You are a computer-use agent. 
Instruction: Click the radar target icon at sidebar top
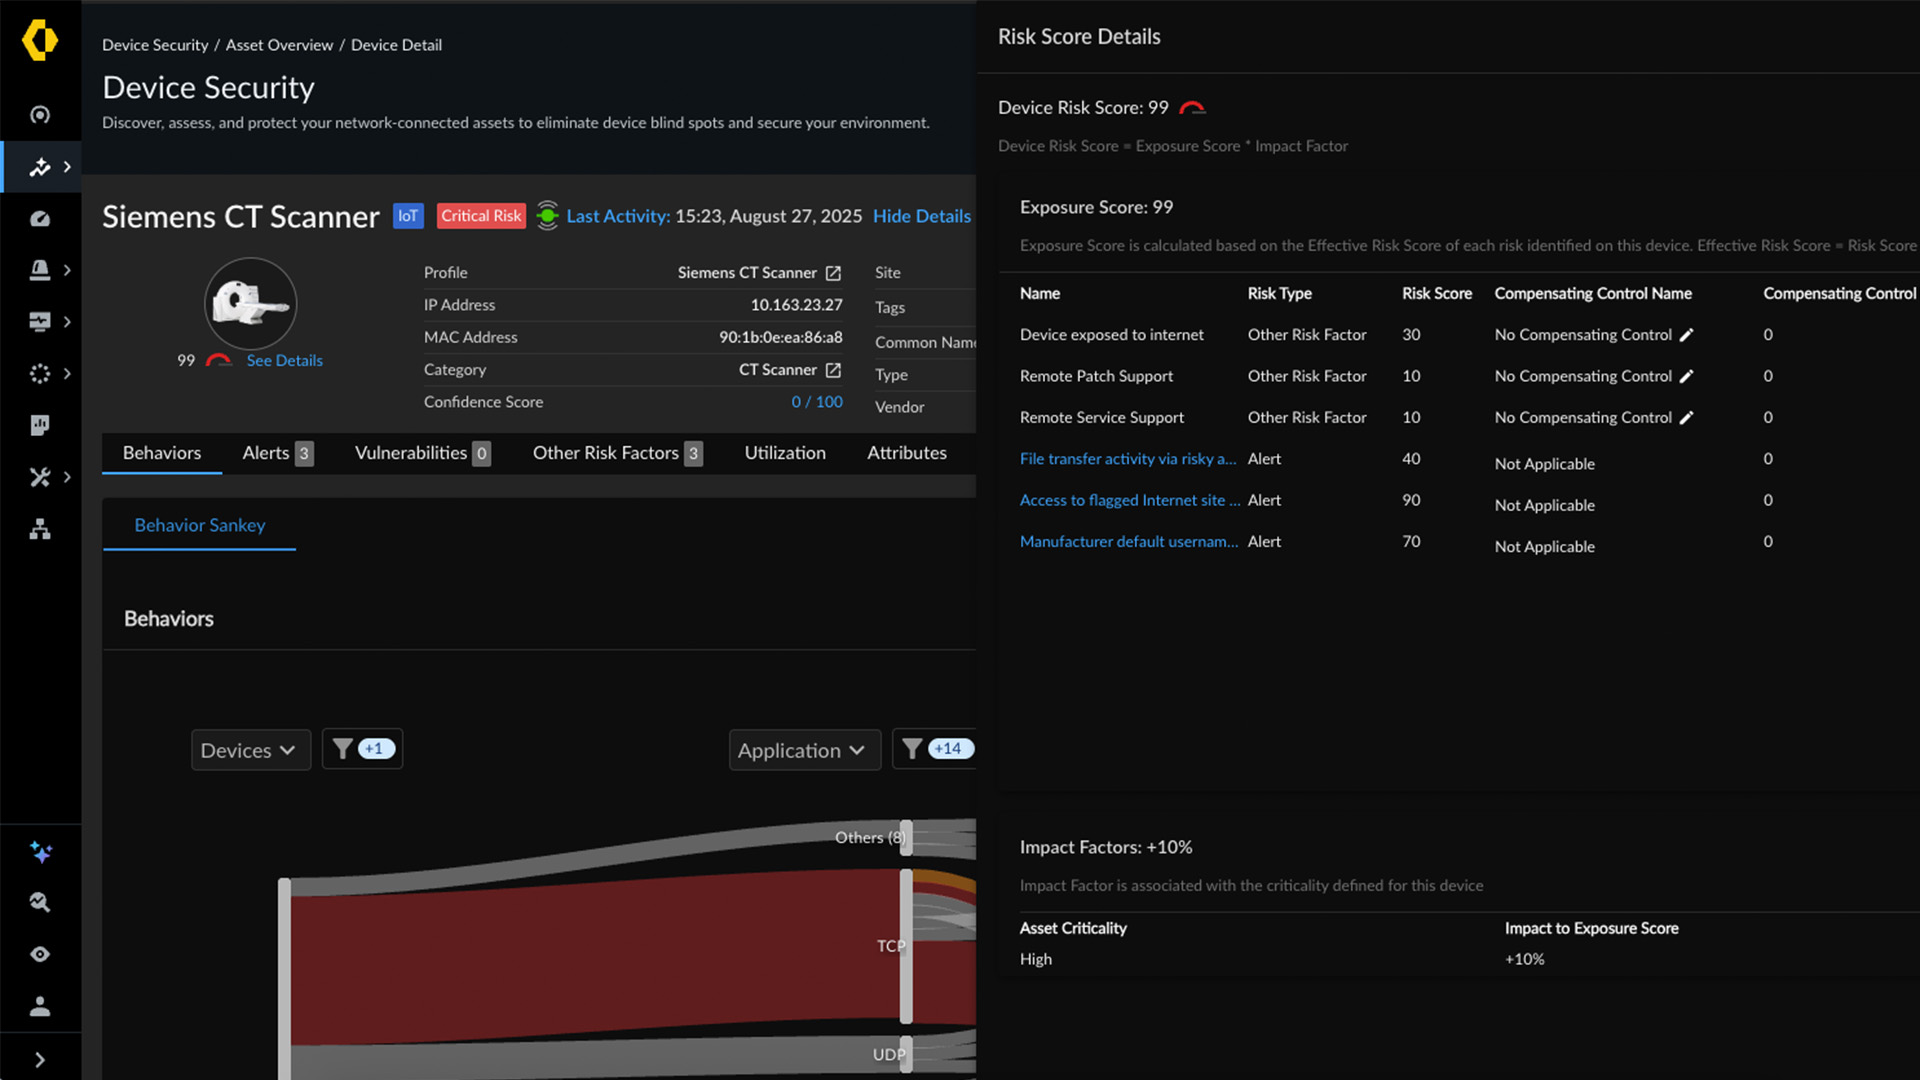tap(40, 115)
